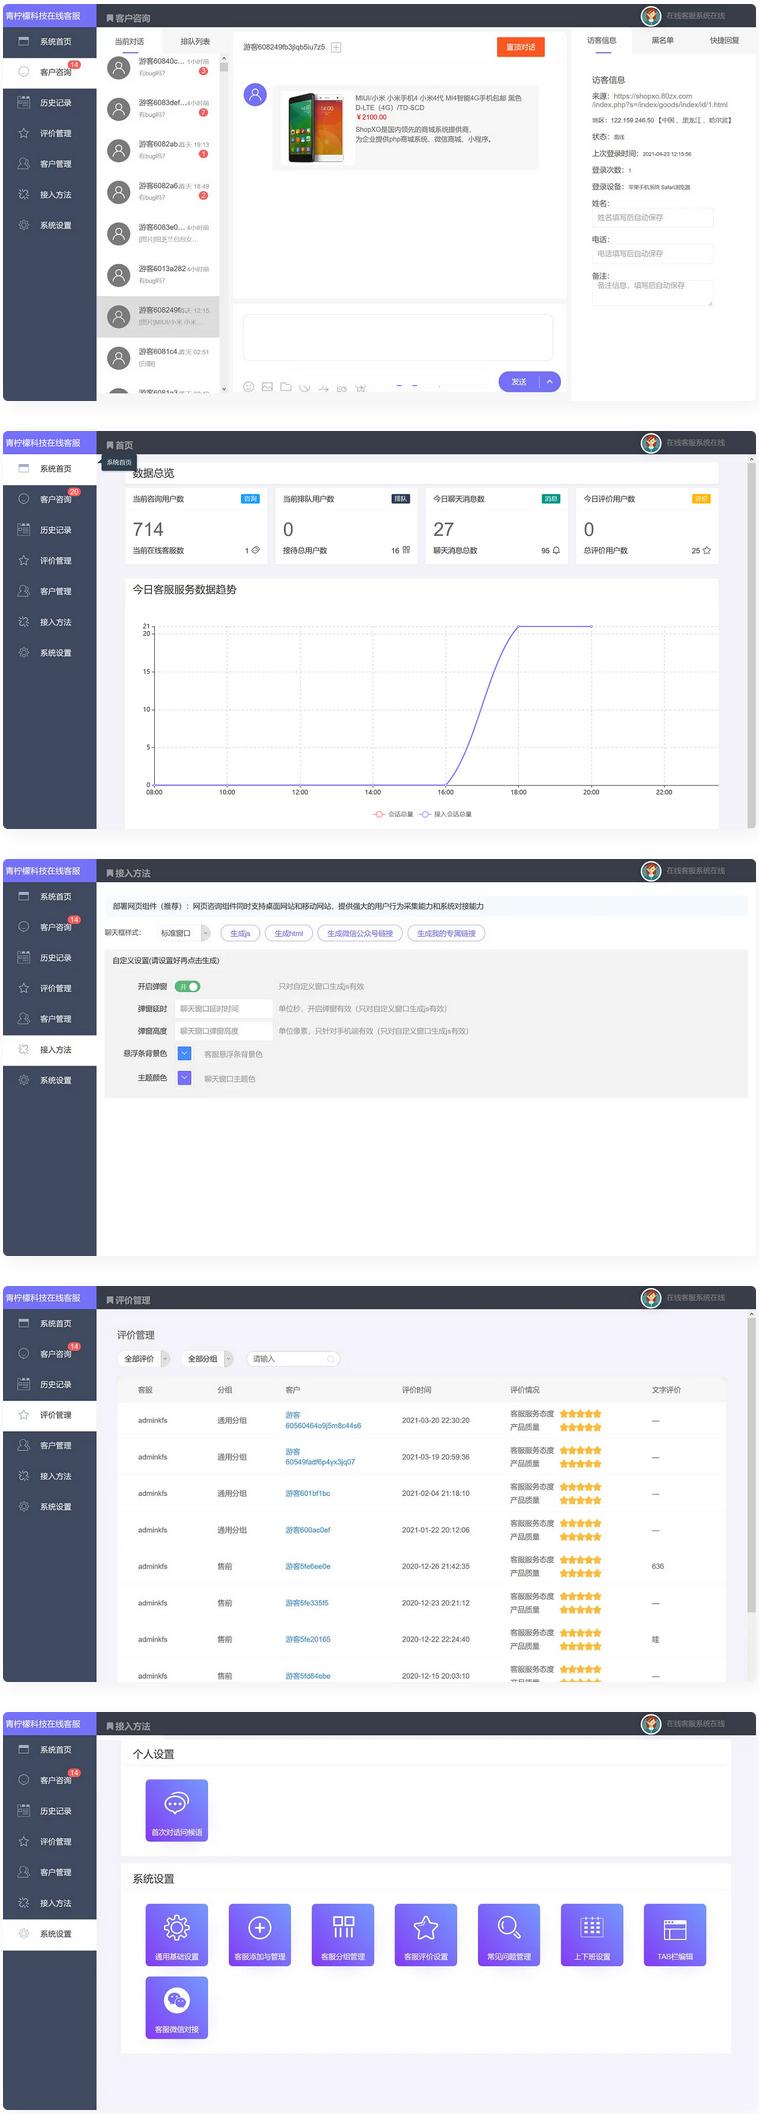
Task: Open the 客服评价设置 star tile
Action: click(x=425, y=1934)
